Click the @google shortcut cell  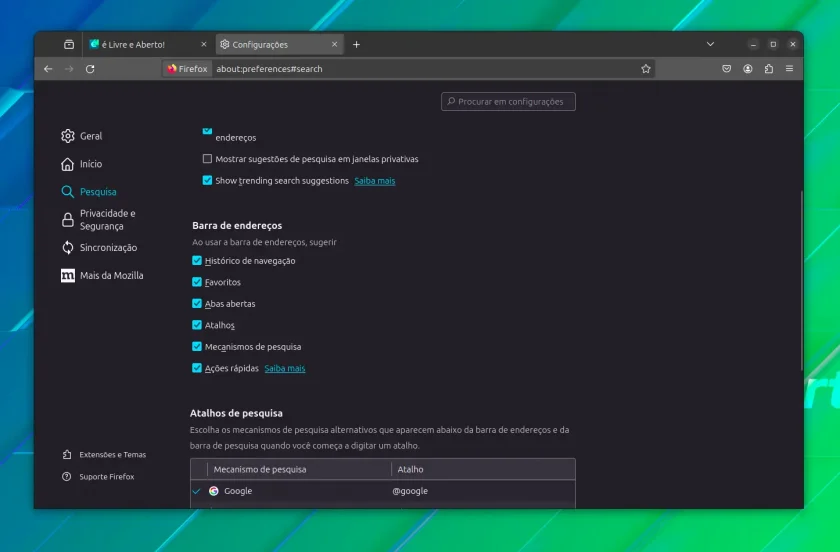[x=410, y=491]
